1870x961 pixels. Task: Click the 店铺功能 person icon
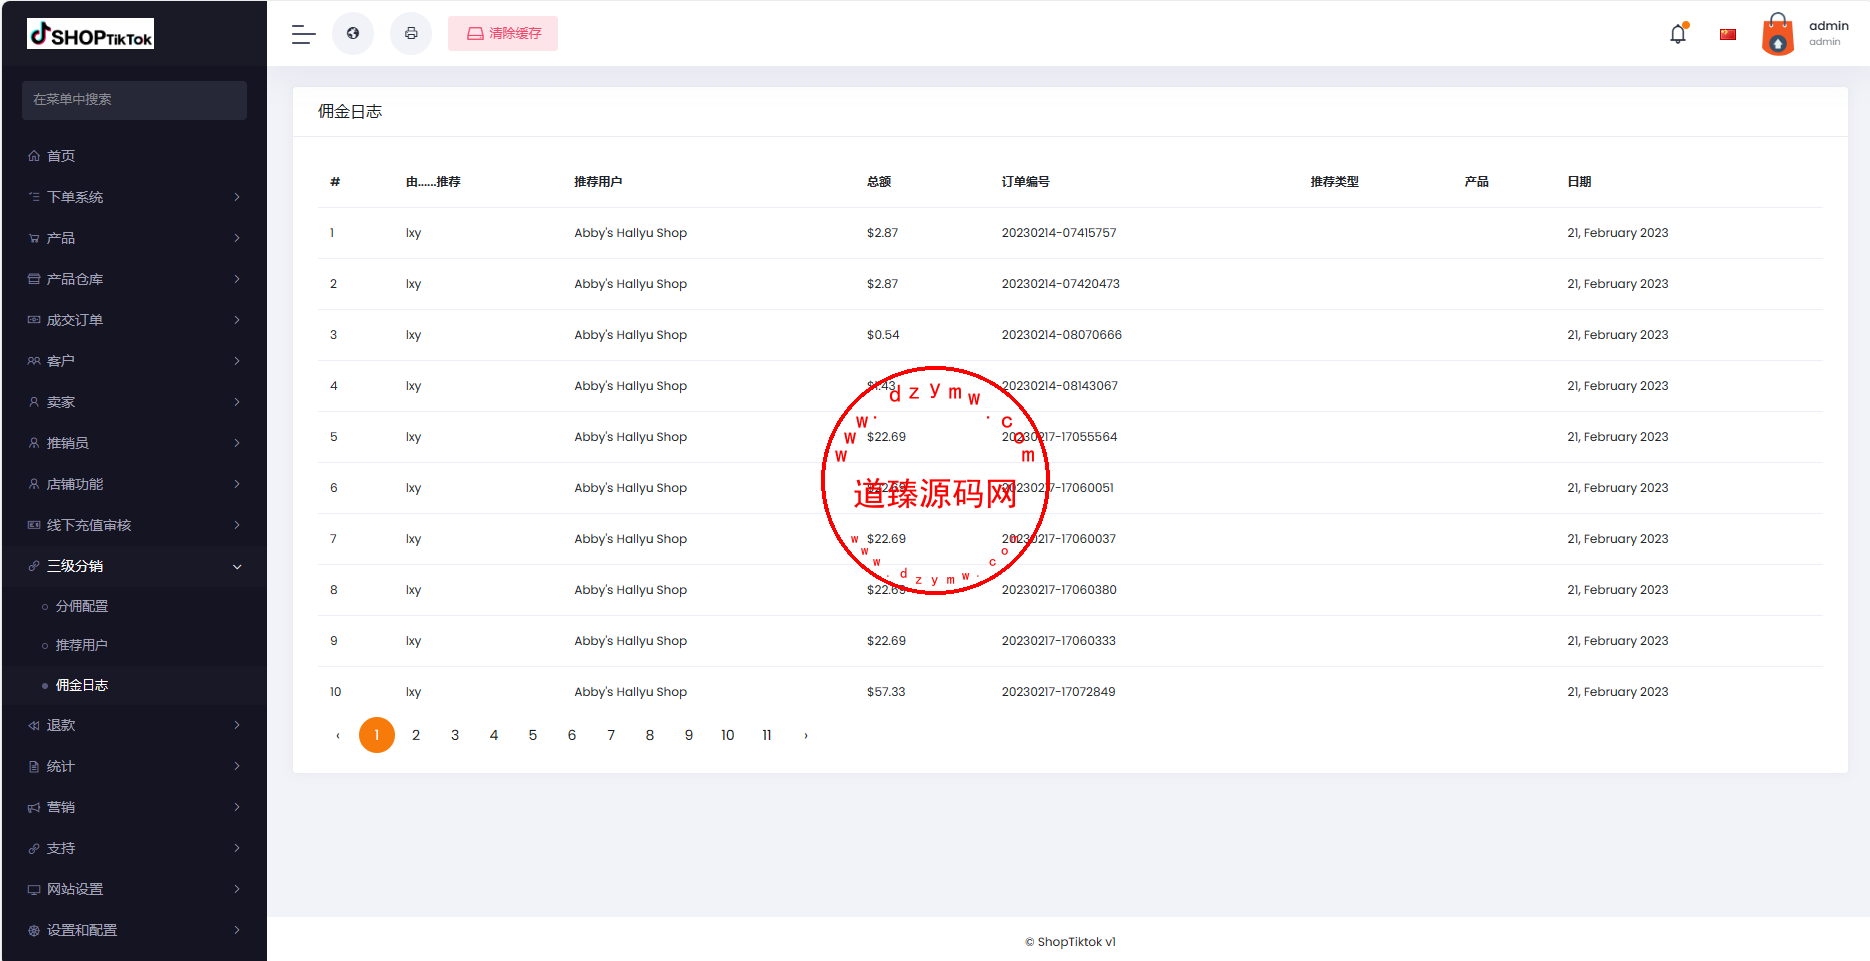[34, 484]
